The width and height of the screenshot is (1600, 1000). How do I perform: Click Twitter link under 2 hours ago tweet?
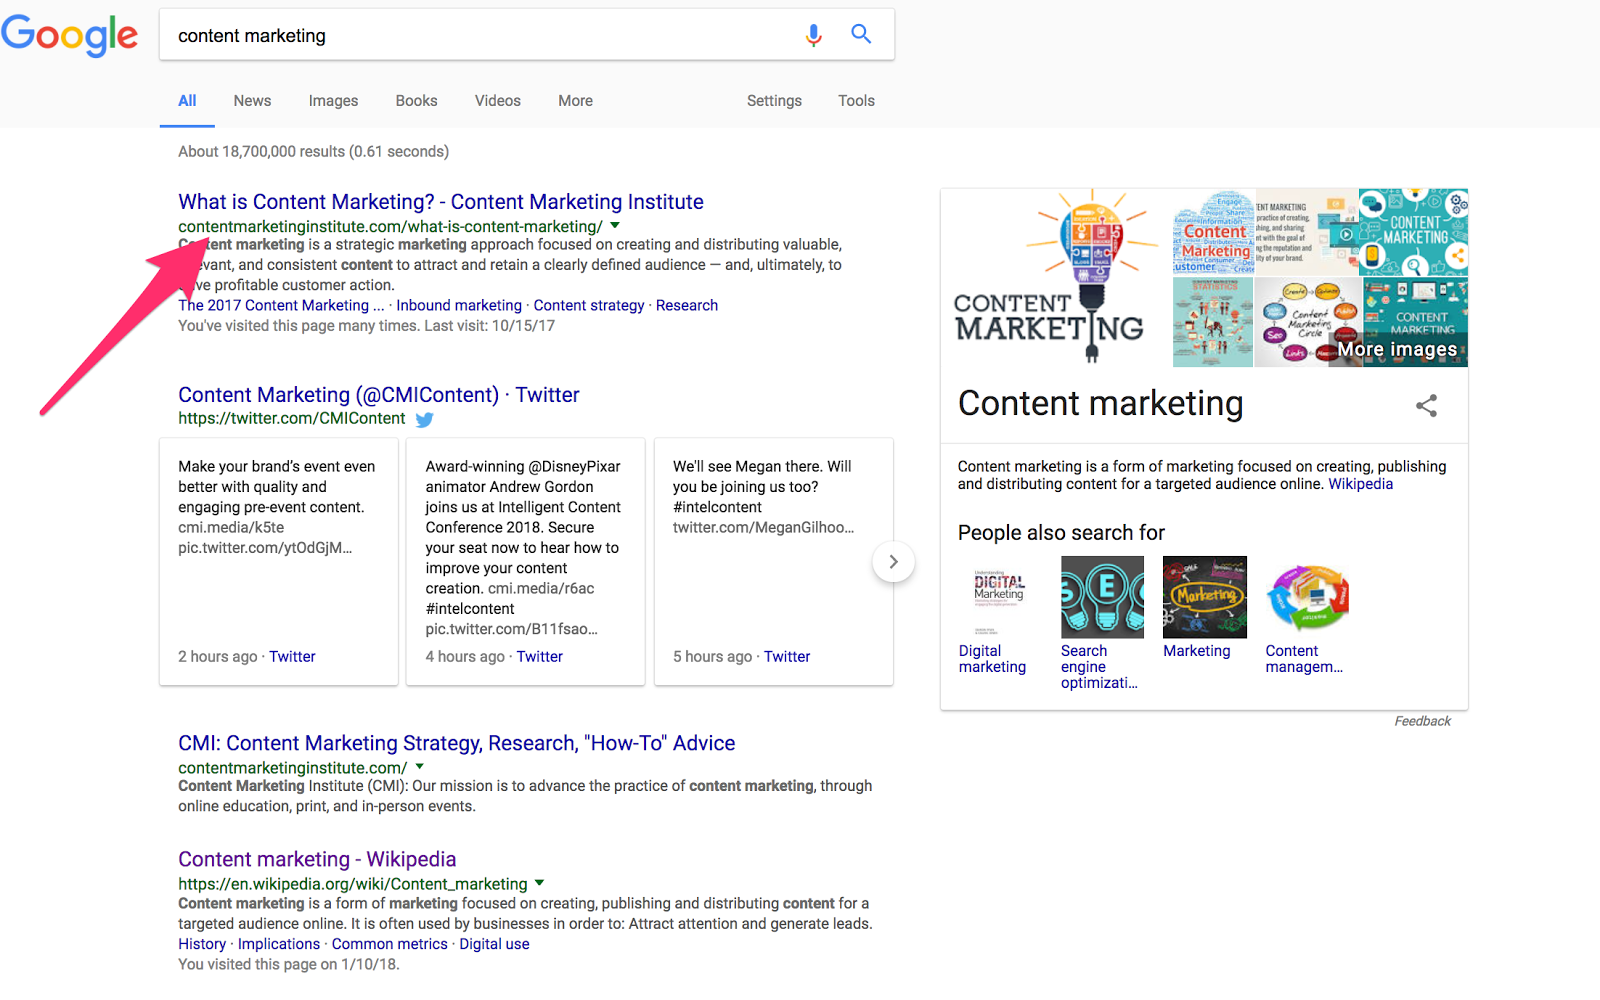pos(292,657)
